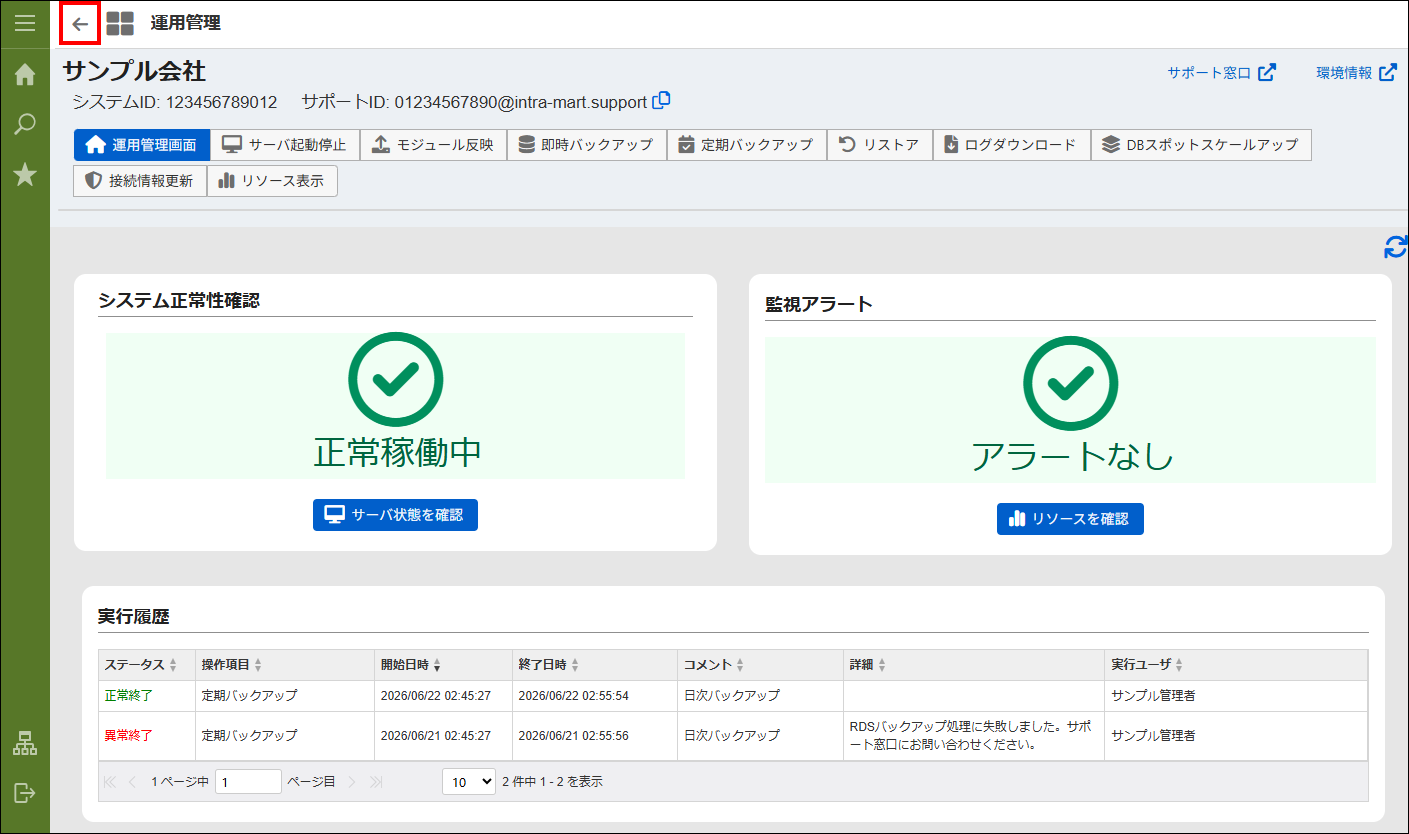The image size is (1409, 834).
Task: Open favorites star icon in sidebar
Action: [x=25, y=176]
